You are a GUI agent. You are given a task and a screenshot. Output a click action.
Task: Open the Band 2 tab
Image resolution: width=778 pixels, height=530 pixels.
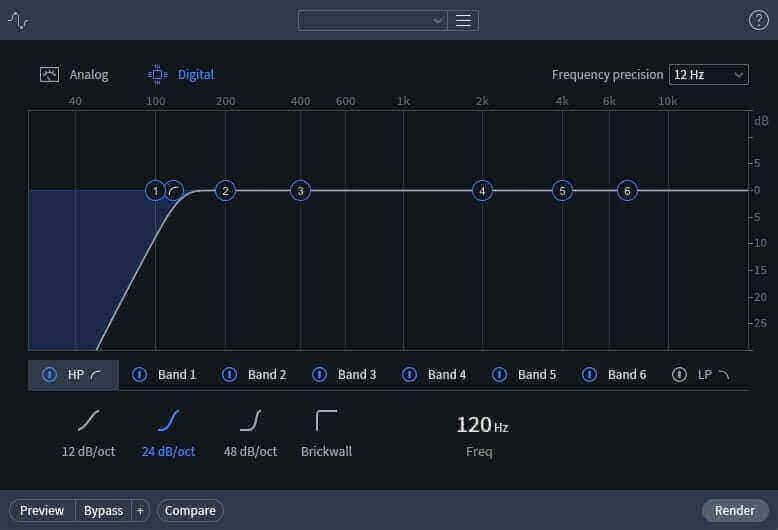coord(254,375)
